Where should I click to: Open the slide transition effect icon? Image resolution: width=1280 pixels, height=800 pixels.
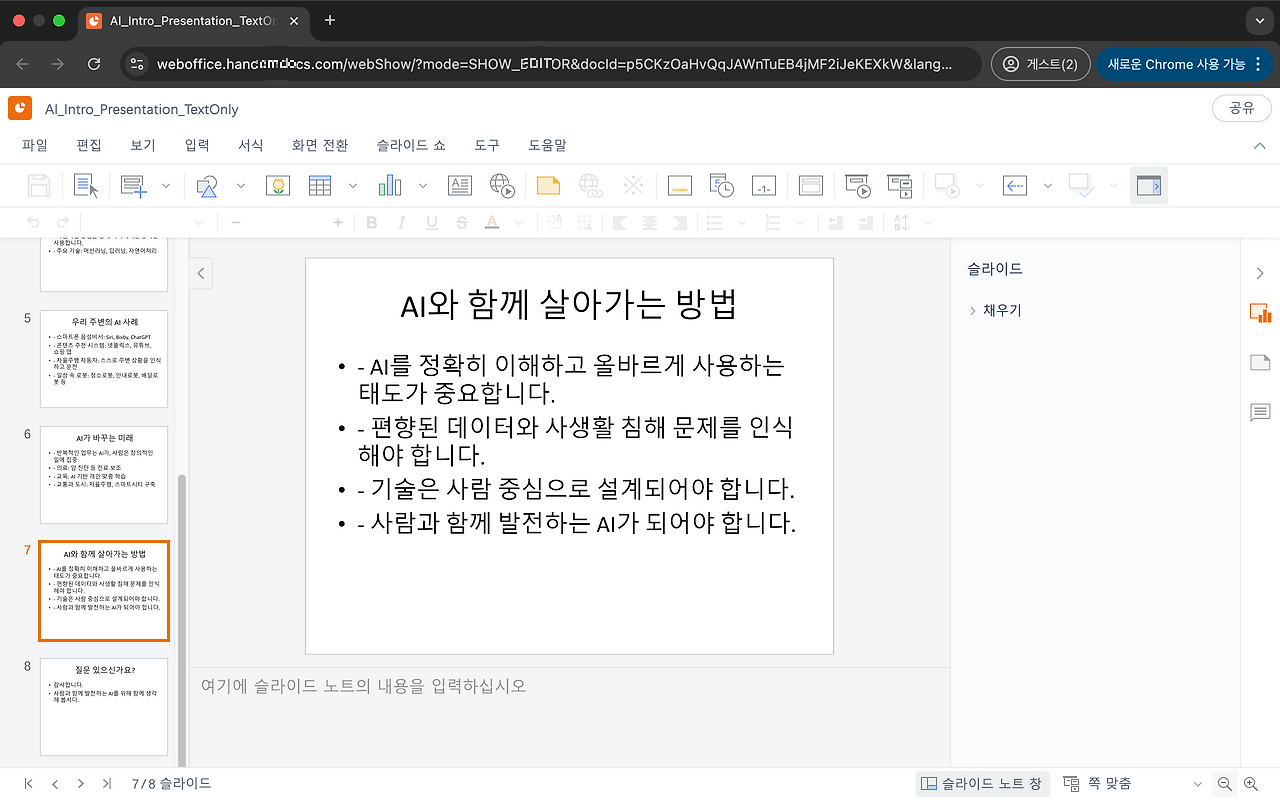pos(1015,185)
